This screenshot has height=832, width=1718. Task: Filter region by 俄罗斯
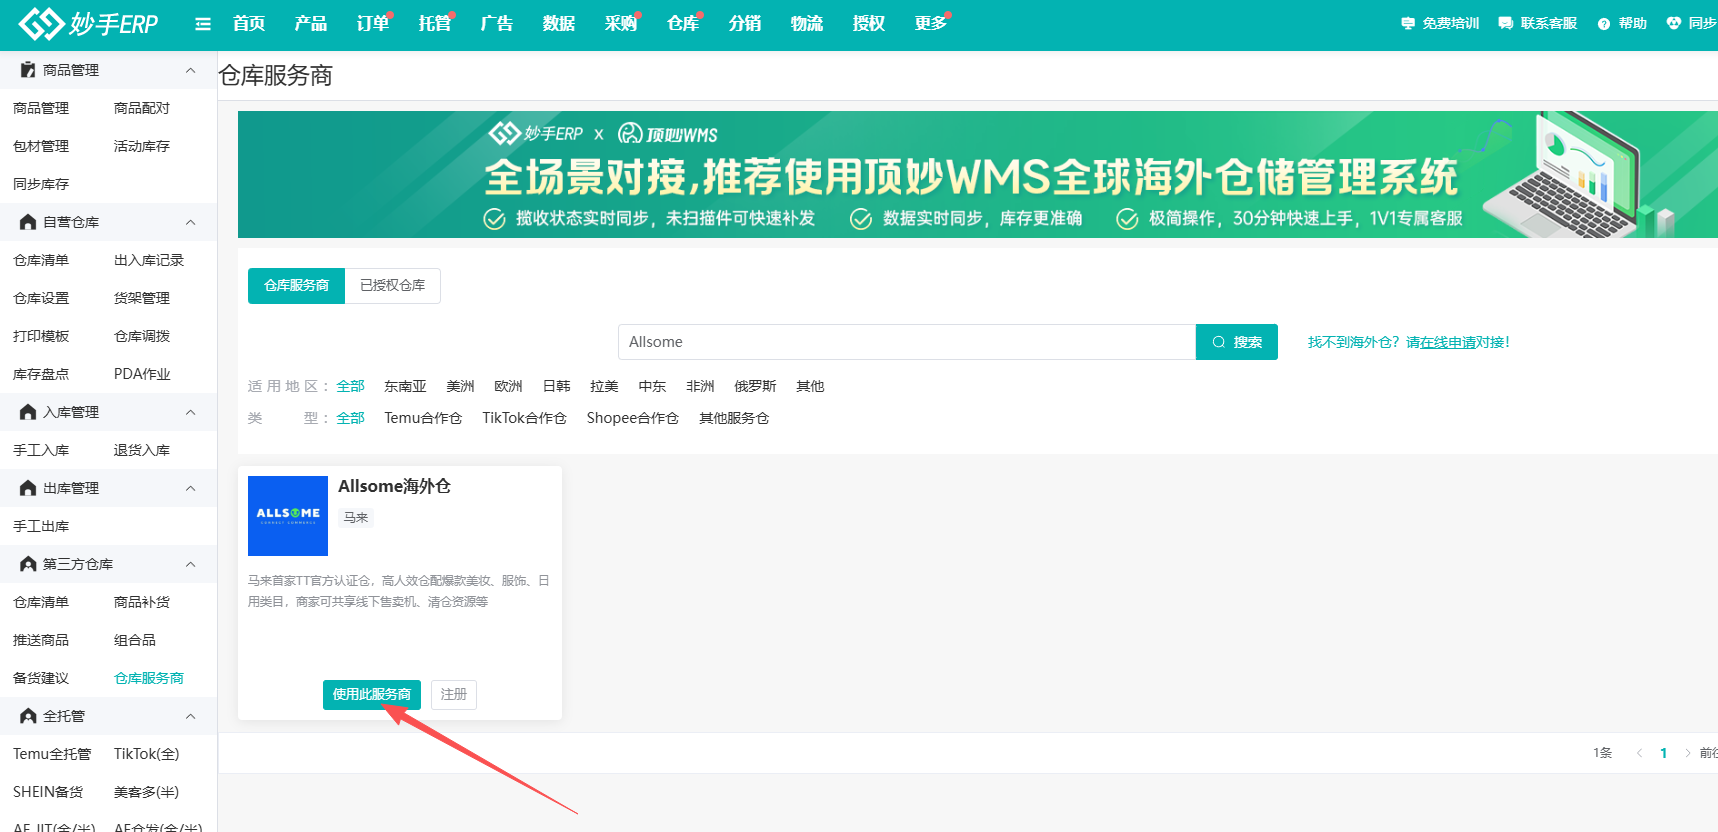click(755, 386)
